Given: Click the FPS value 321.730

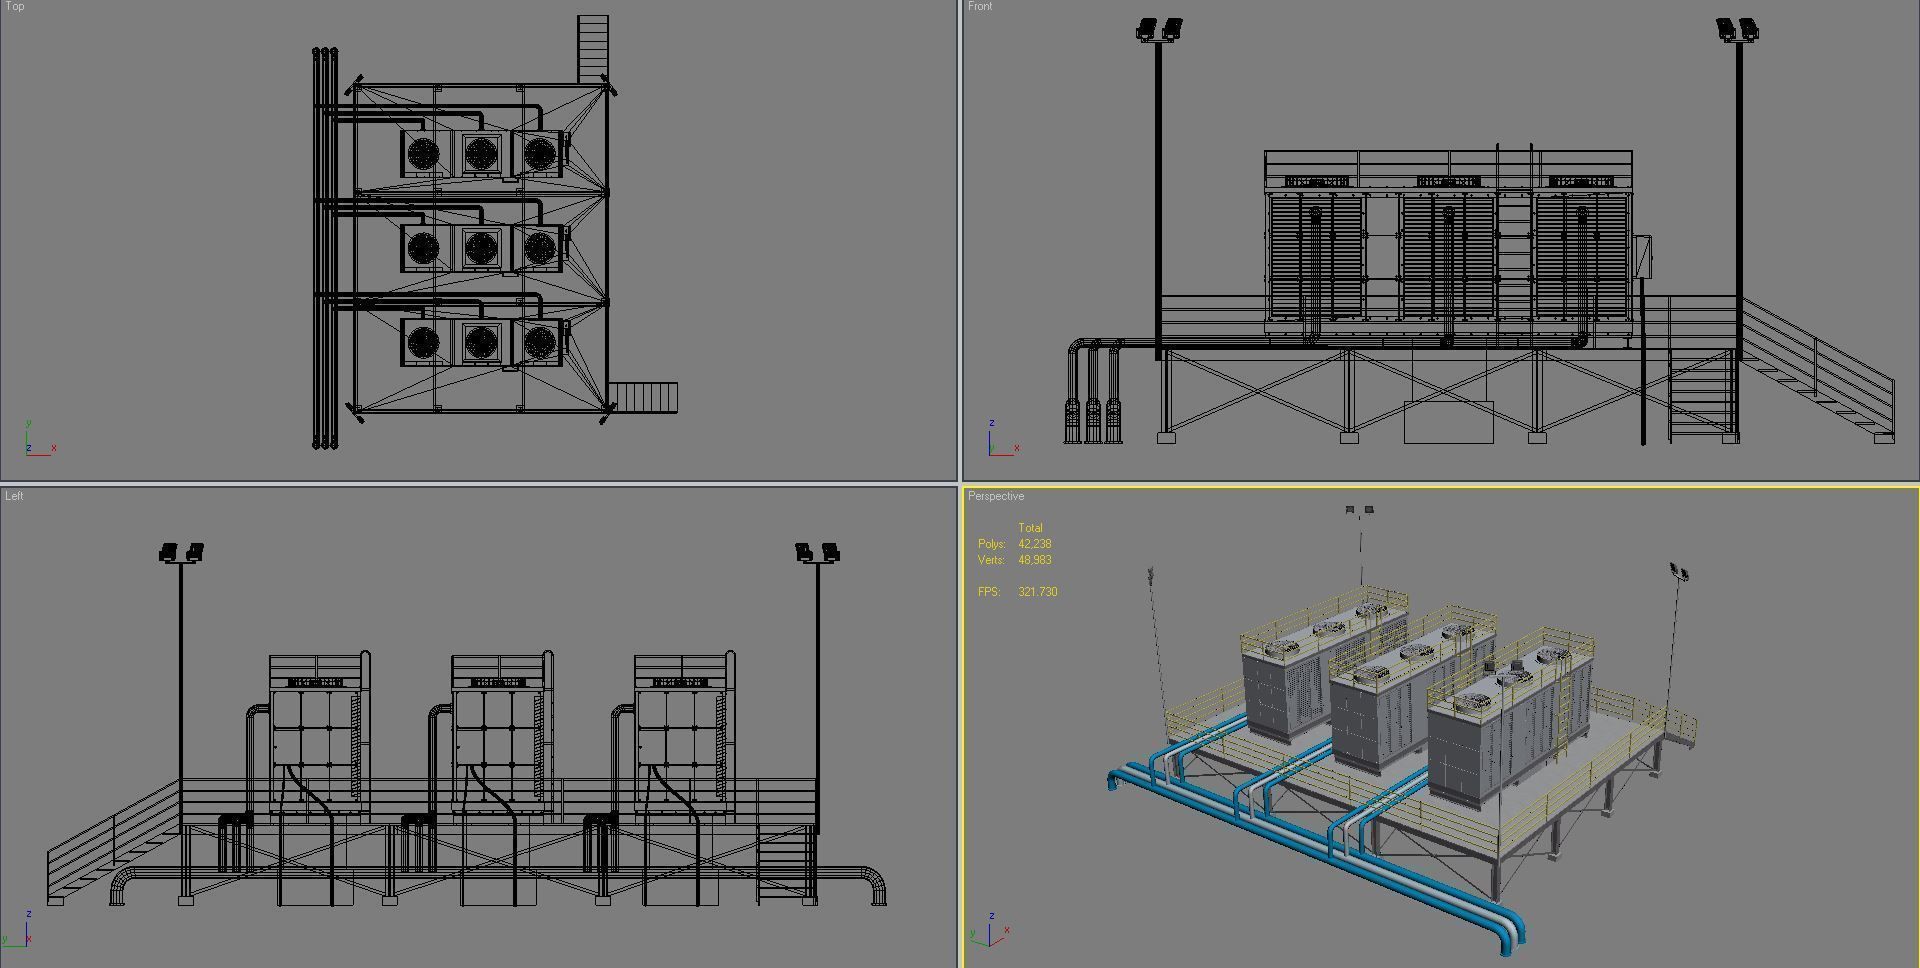Looking at the screenshot, I should [1038, 592].
